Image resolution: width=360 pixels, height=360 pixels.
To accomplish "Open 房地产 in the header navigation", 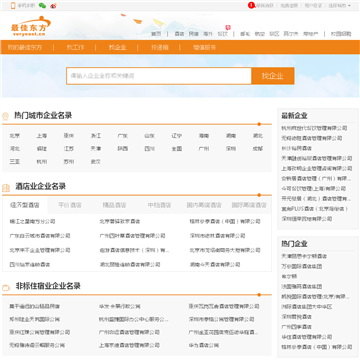I will 310,34.
